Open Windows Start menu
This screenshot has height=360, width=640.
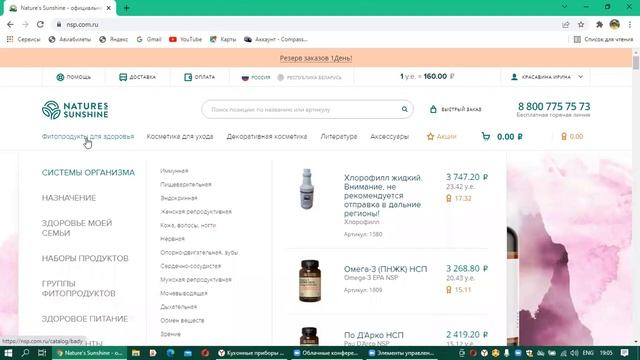click(x=8, y=353)
